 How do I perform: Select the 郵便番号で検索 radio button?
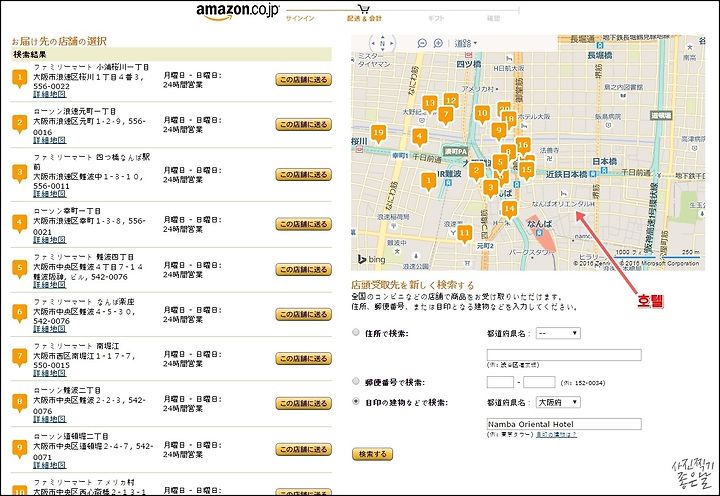click(x=355, y=381)
